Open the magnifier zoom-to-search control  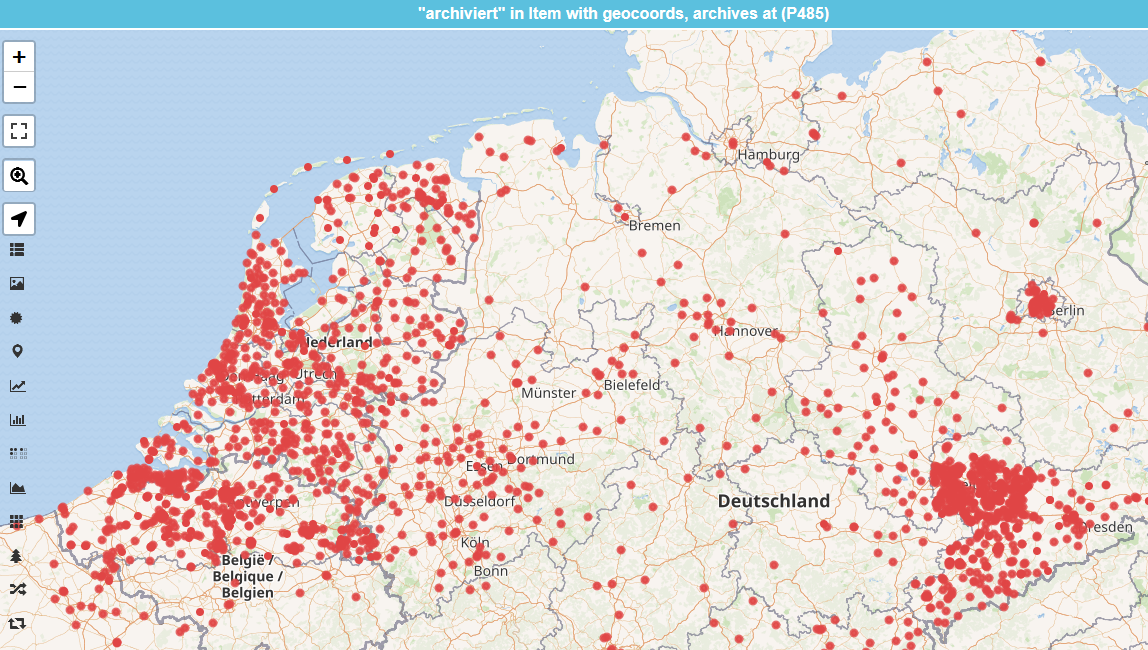click(x=19, y=176)
